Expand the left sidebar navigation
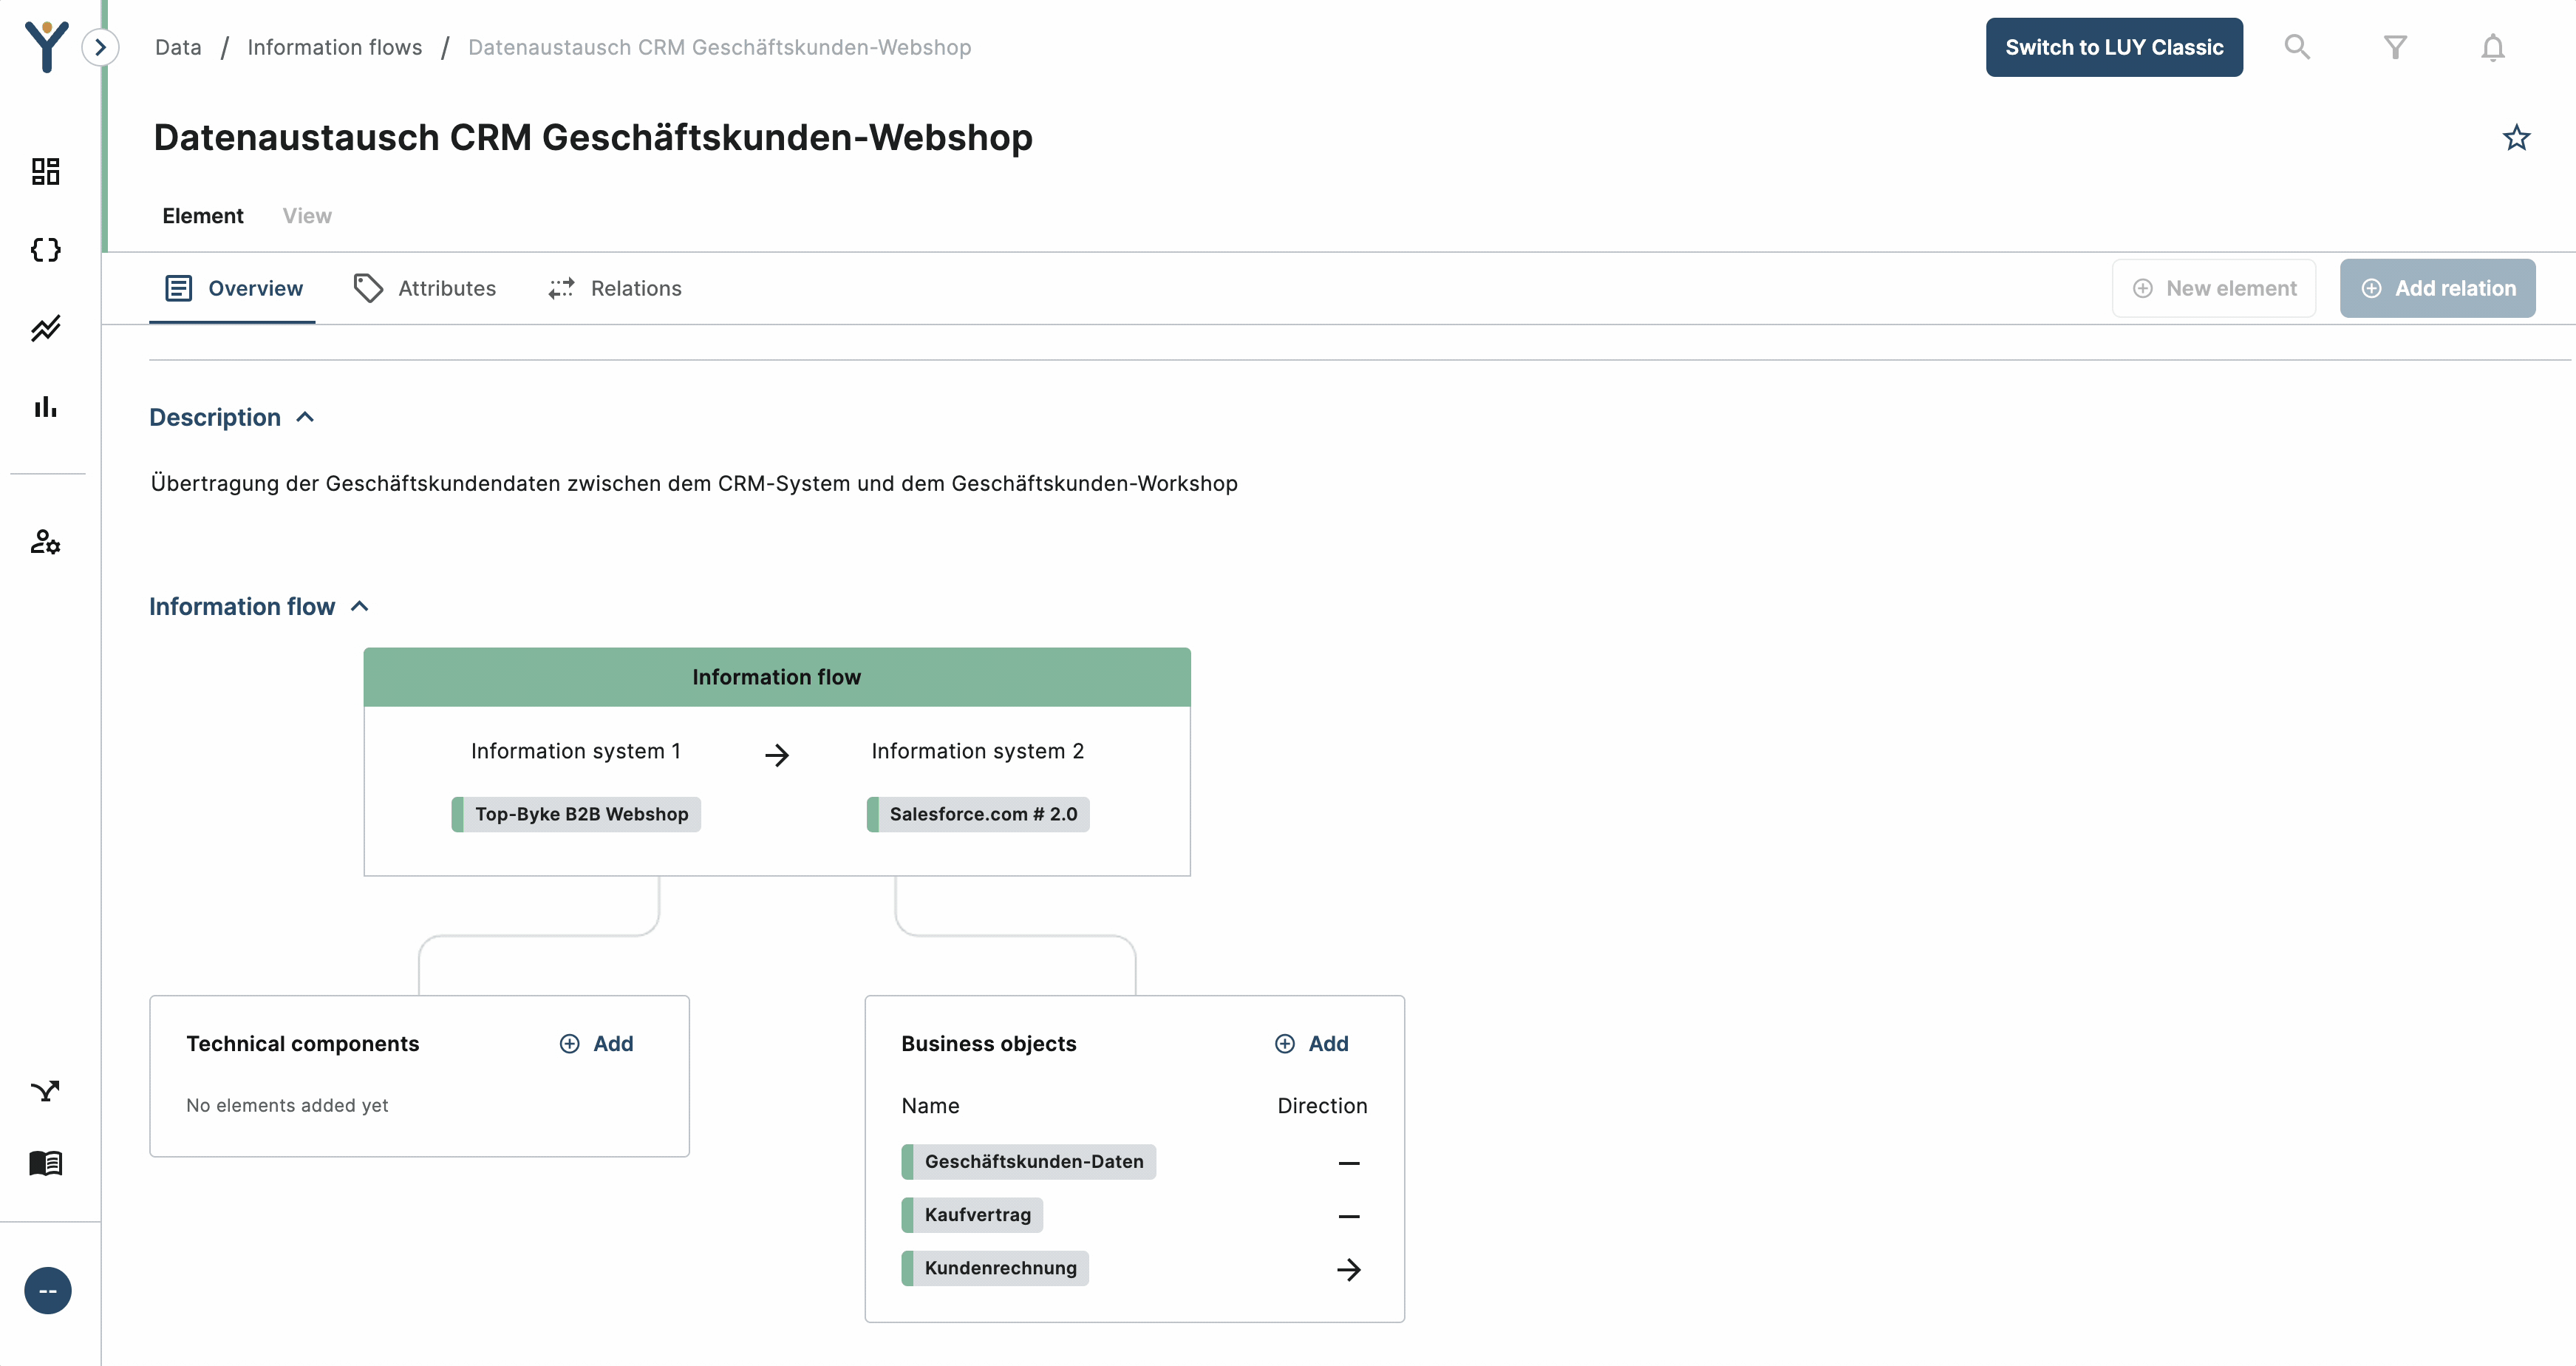This screenshot has width=2576, height=1366. coord(100,47)
